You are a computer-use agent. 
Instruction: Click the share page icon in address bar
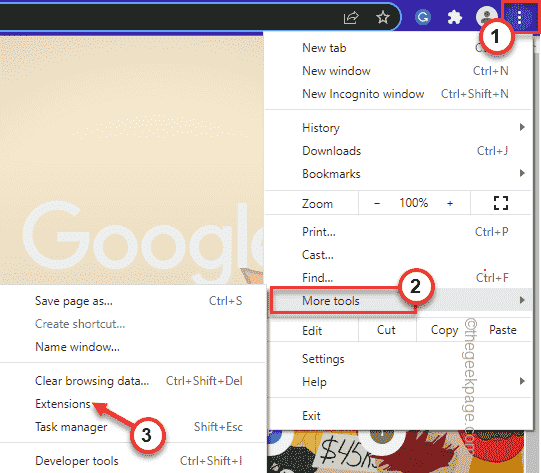(351, 17)
